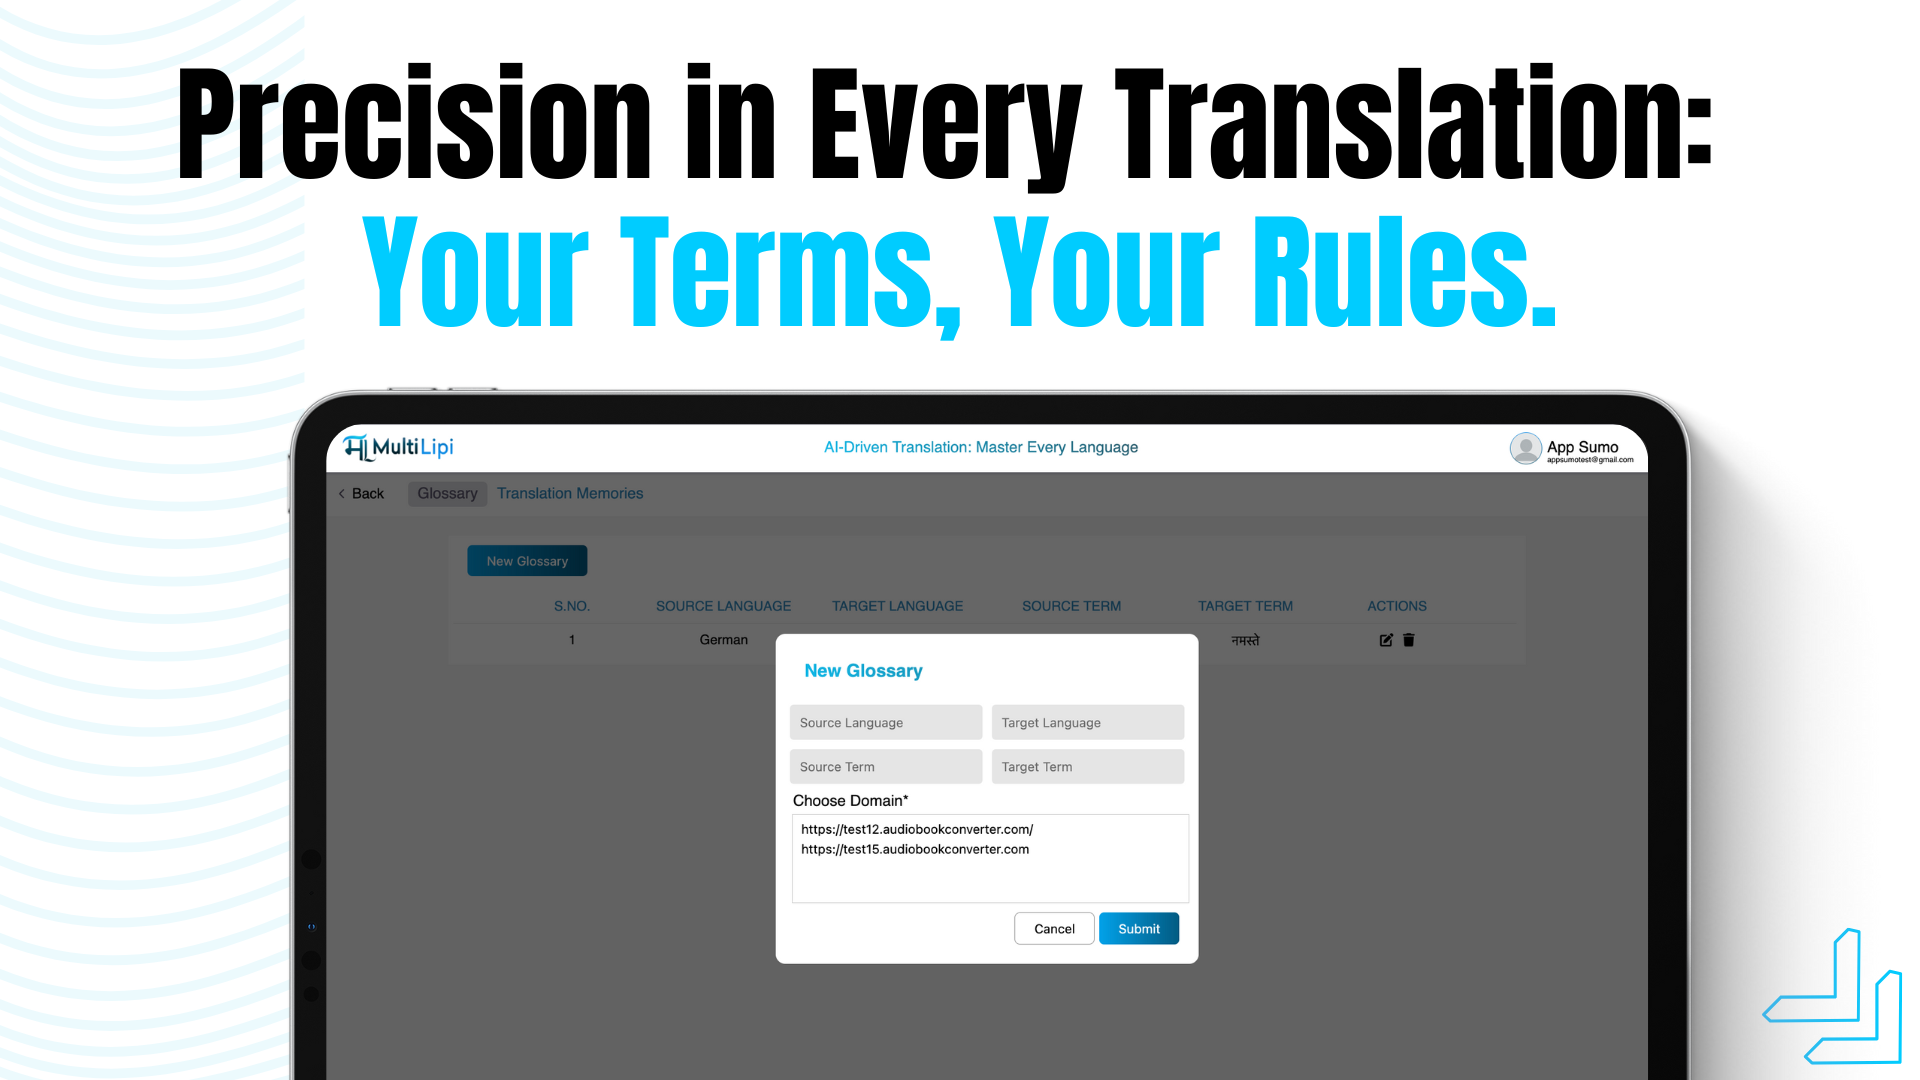1920x1080 pixels.
Task: Click the user avatar App Sumo icon
Action: tap(1523, 448)
